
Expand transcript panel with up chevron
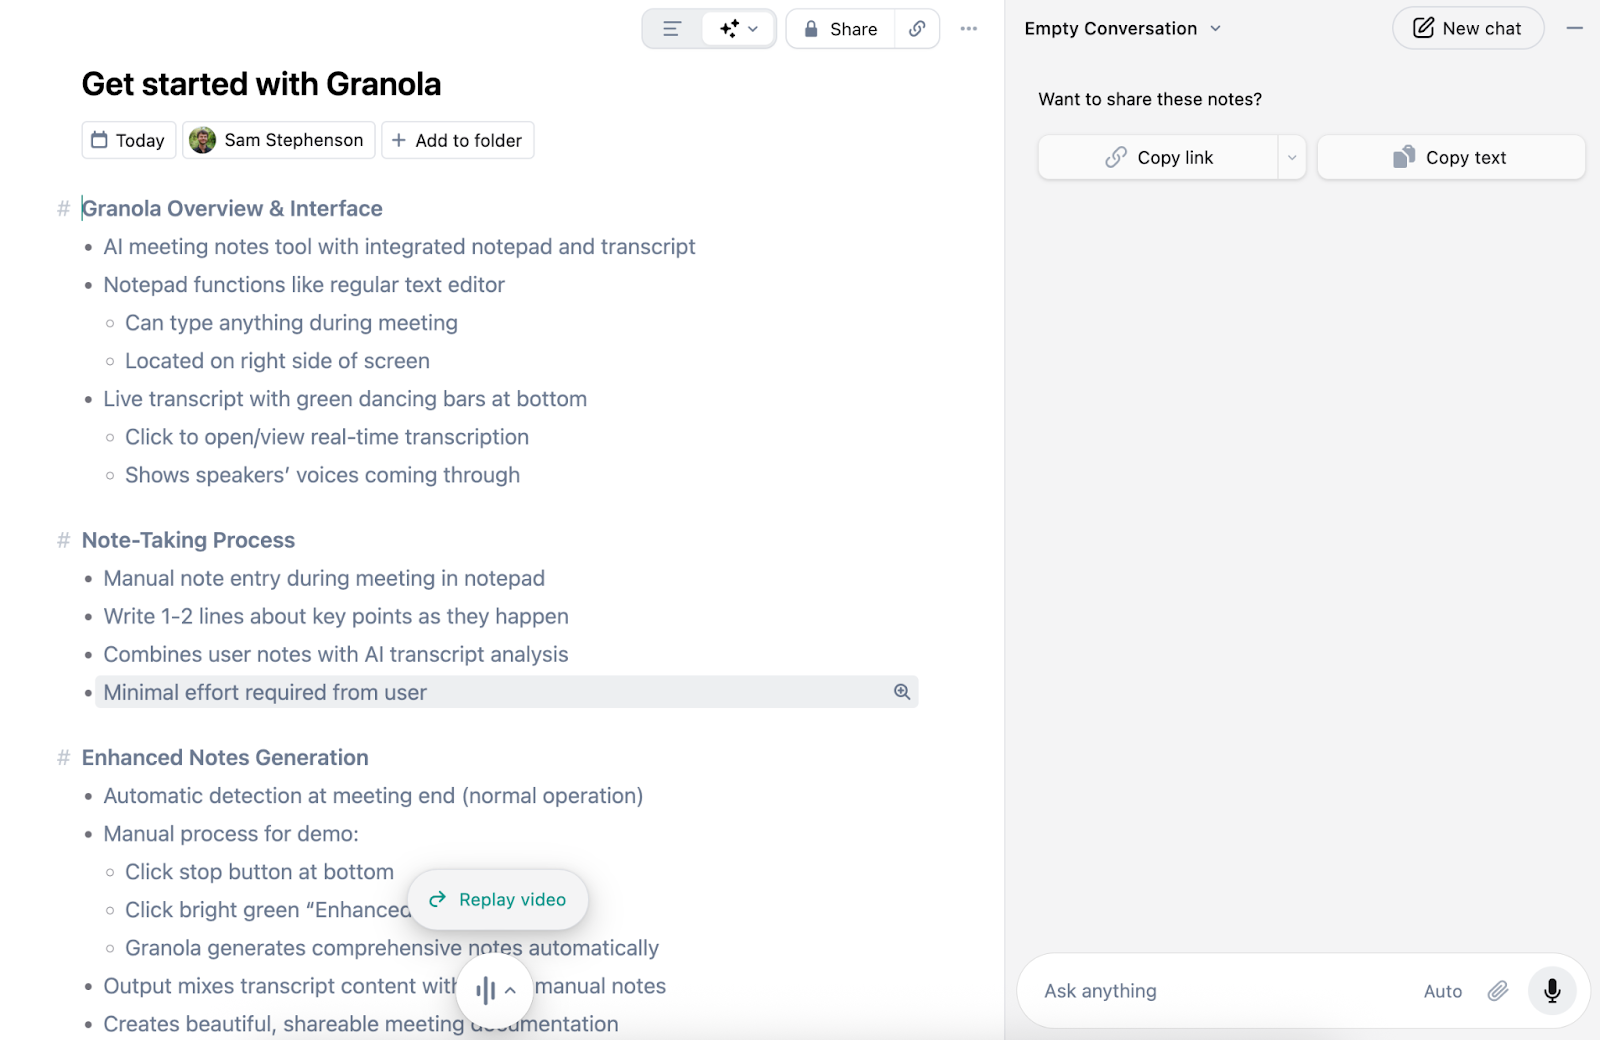[510, 991]
